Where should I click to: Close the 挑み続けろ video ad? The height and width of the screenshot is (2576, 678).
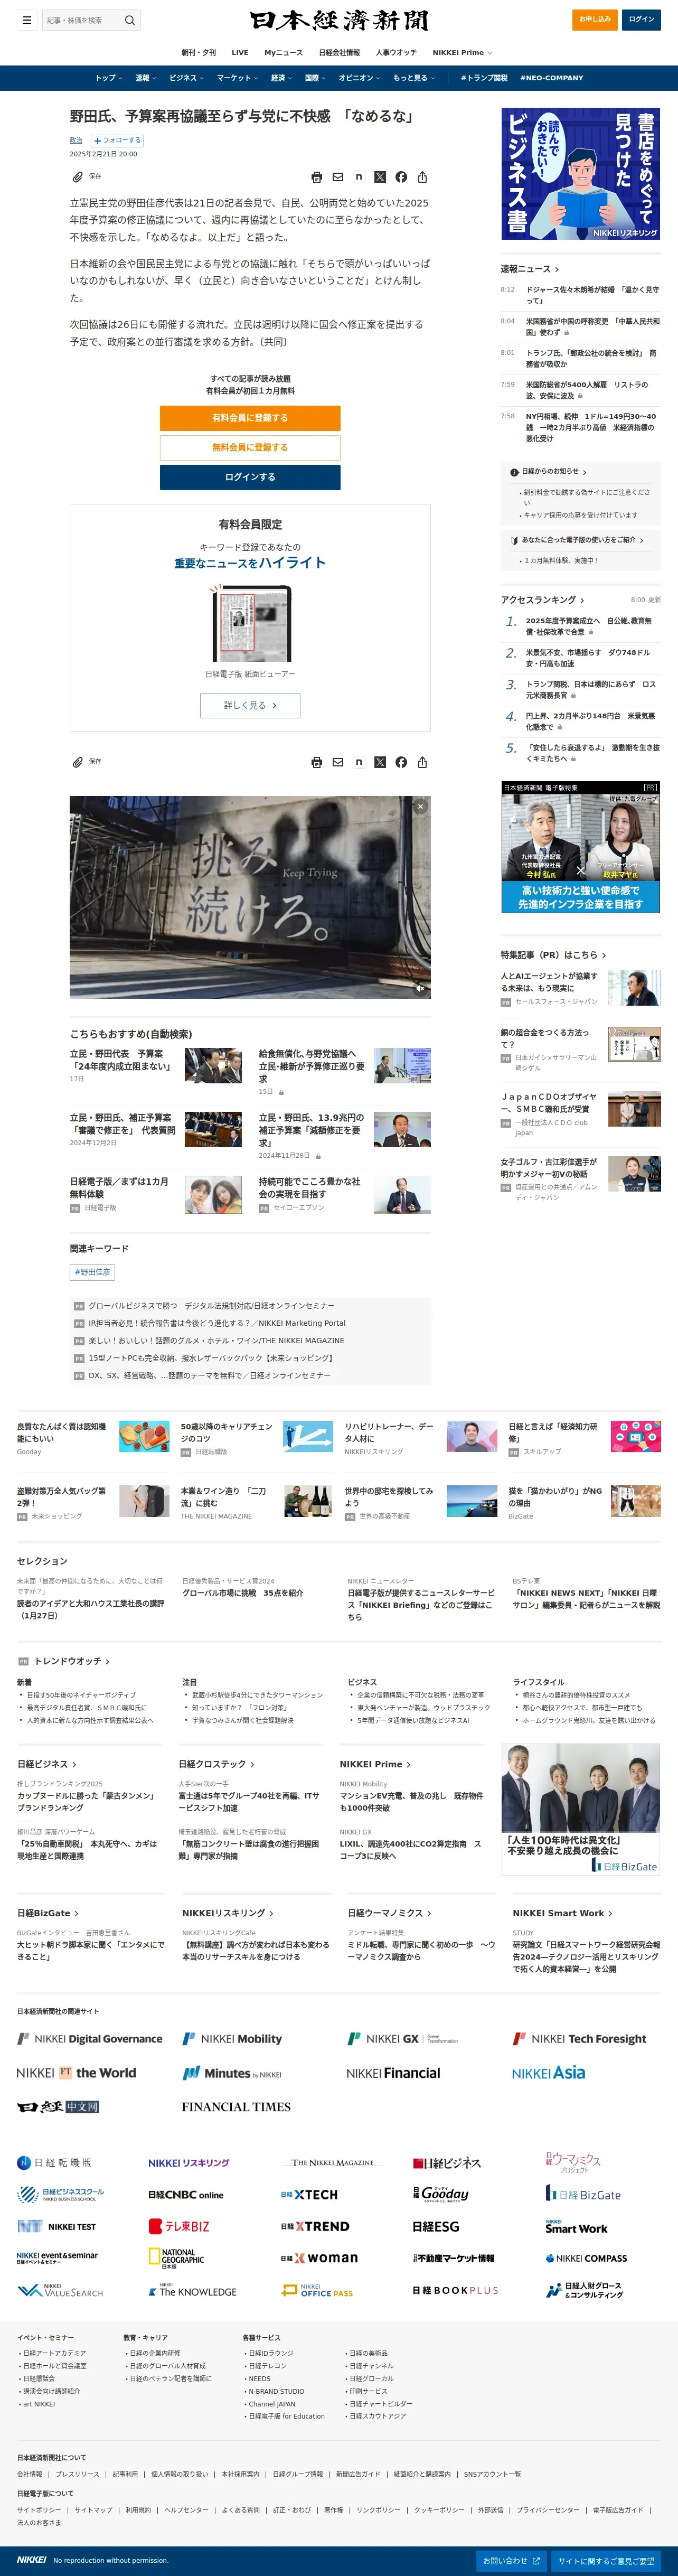pos(421,806)
